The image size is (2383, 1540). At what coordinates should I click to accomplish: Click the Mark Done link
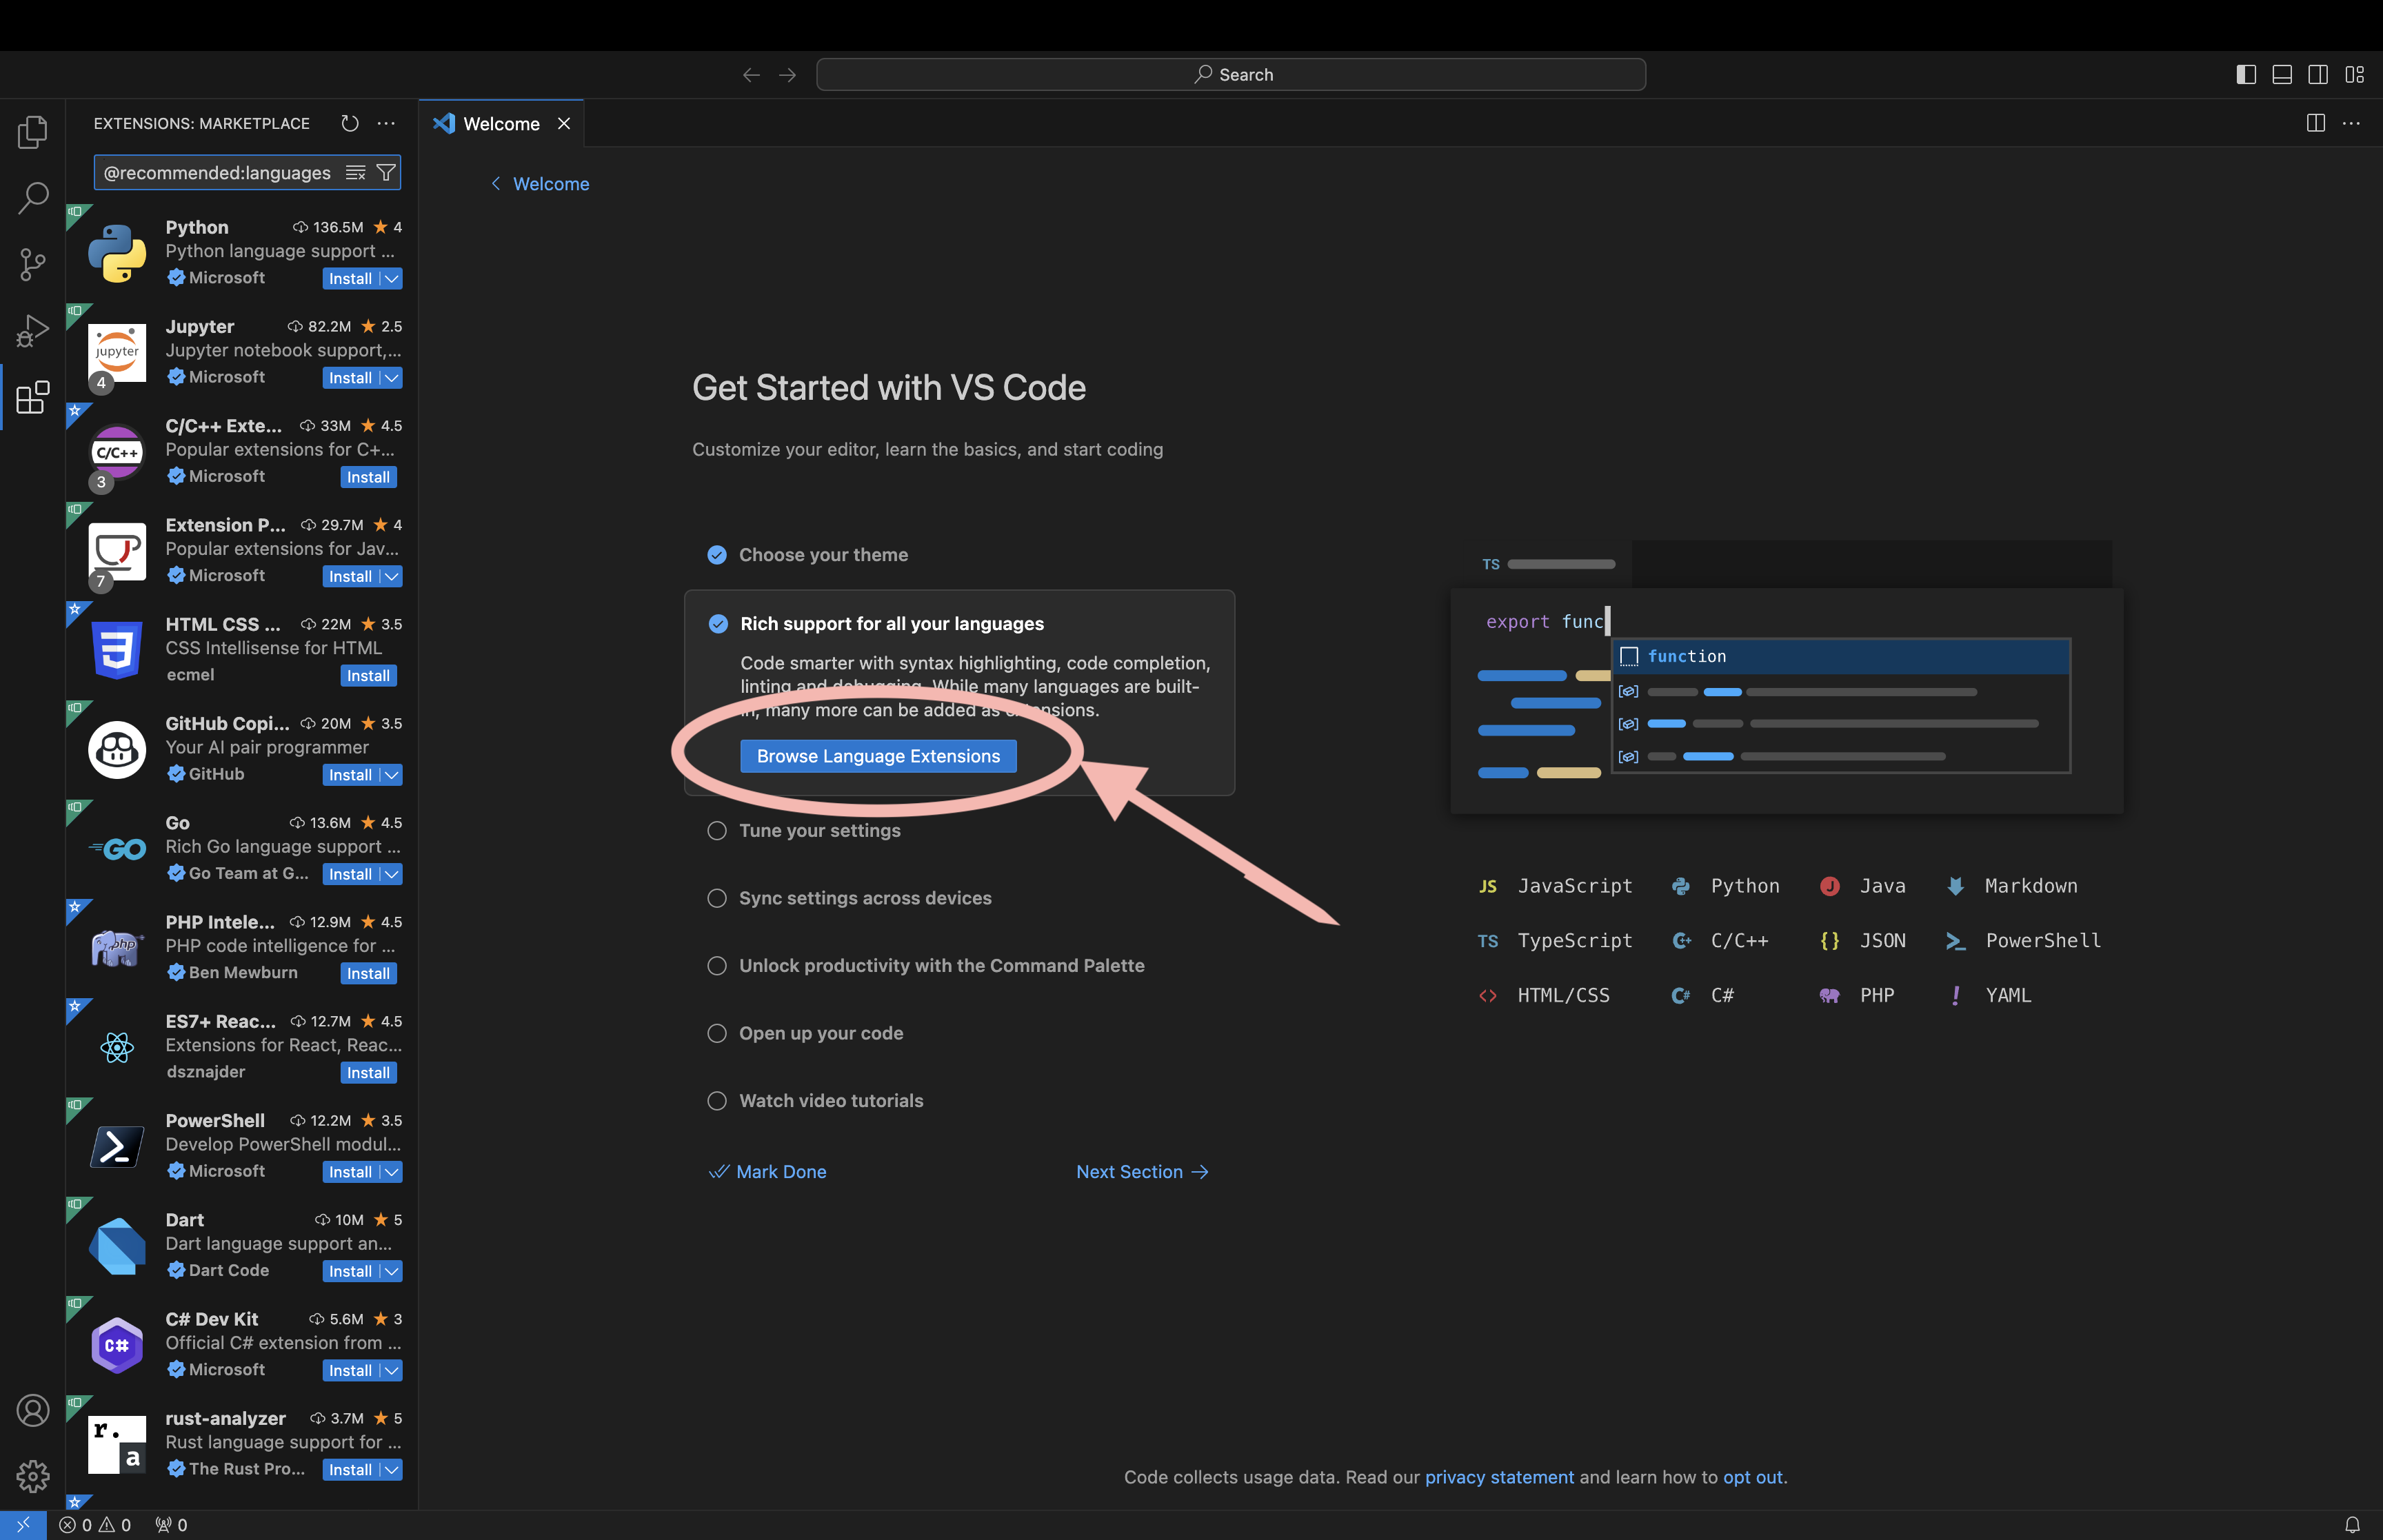tap(768, 1172)
